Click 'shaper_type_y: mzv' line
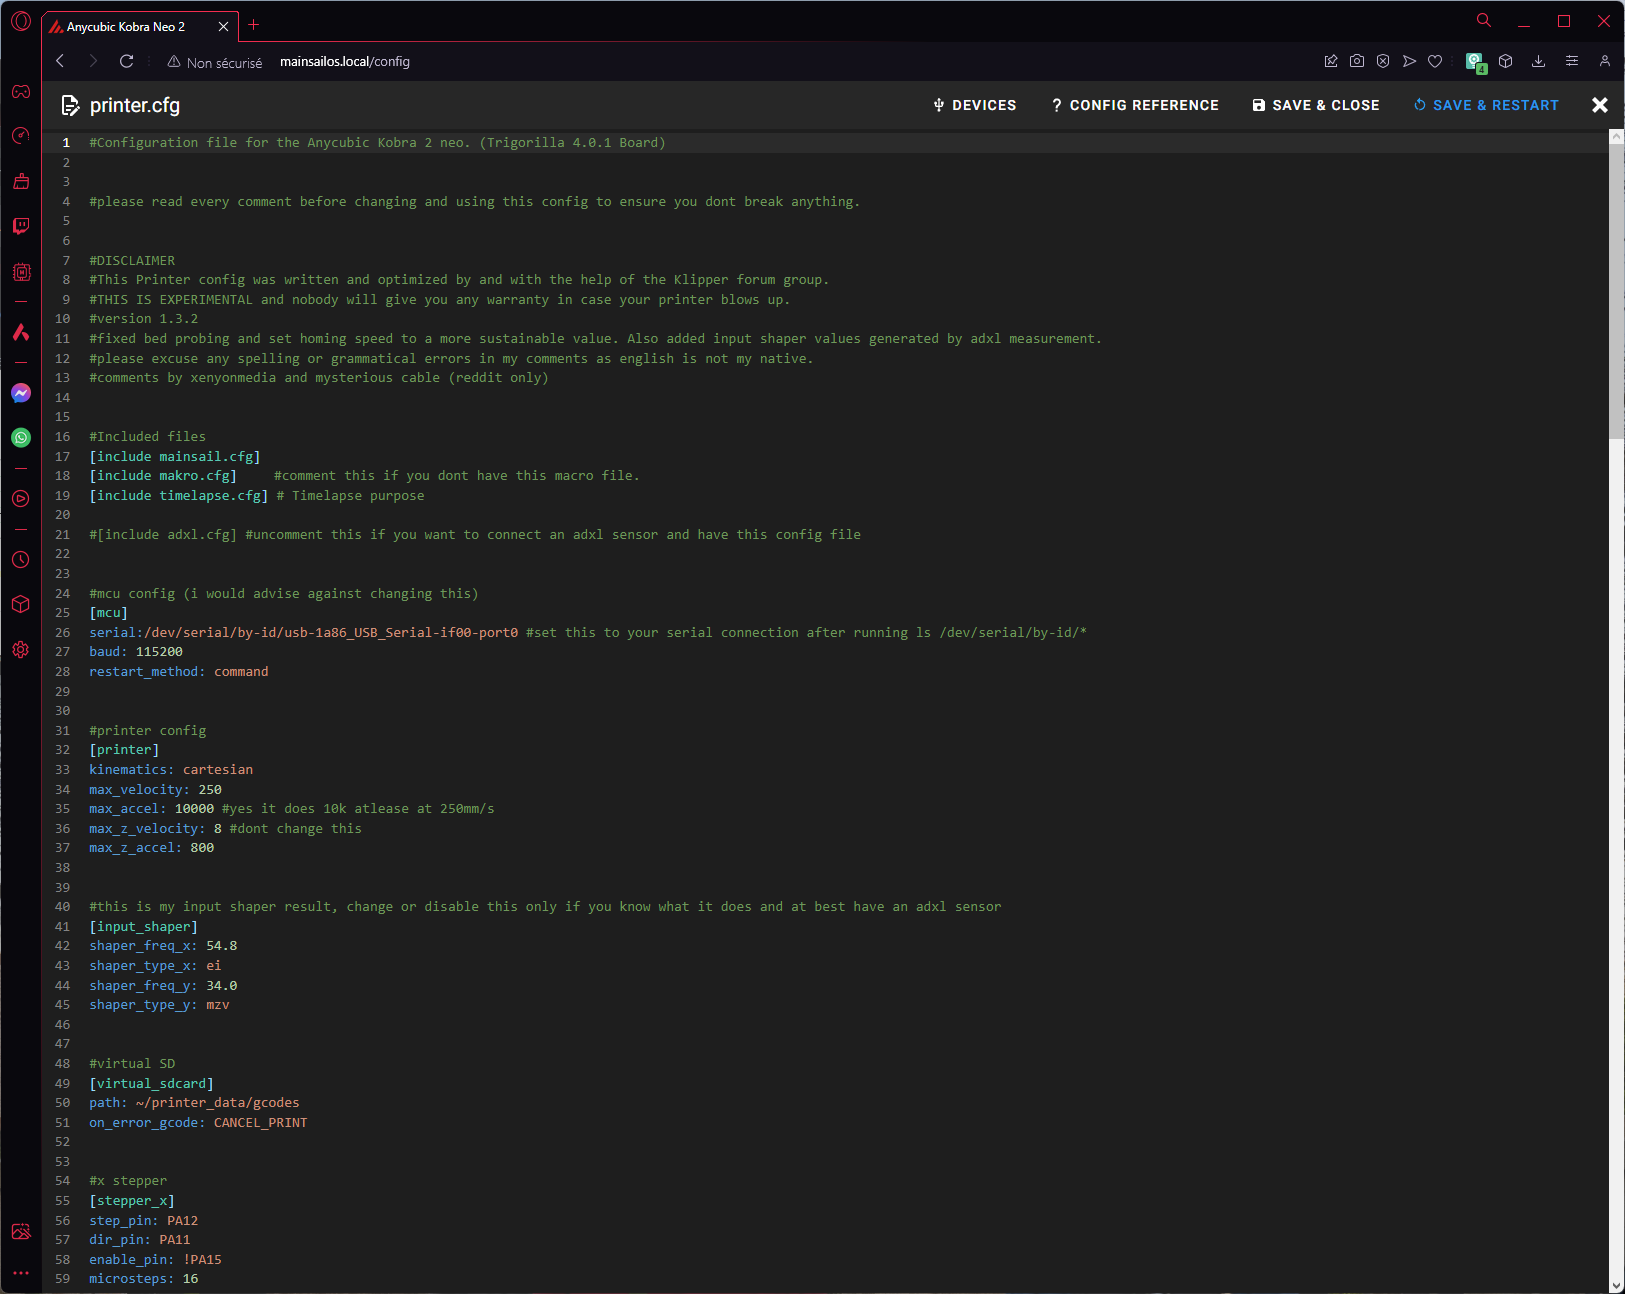This screenshot has width=1625, height=1294. click(159, 1005)
